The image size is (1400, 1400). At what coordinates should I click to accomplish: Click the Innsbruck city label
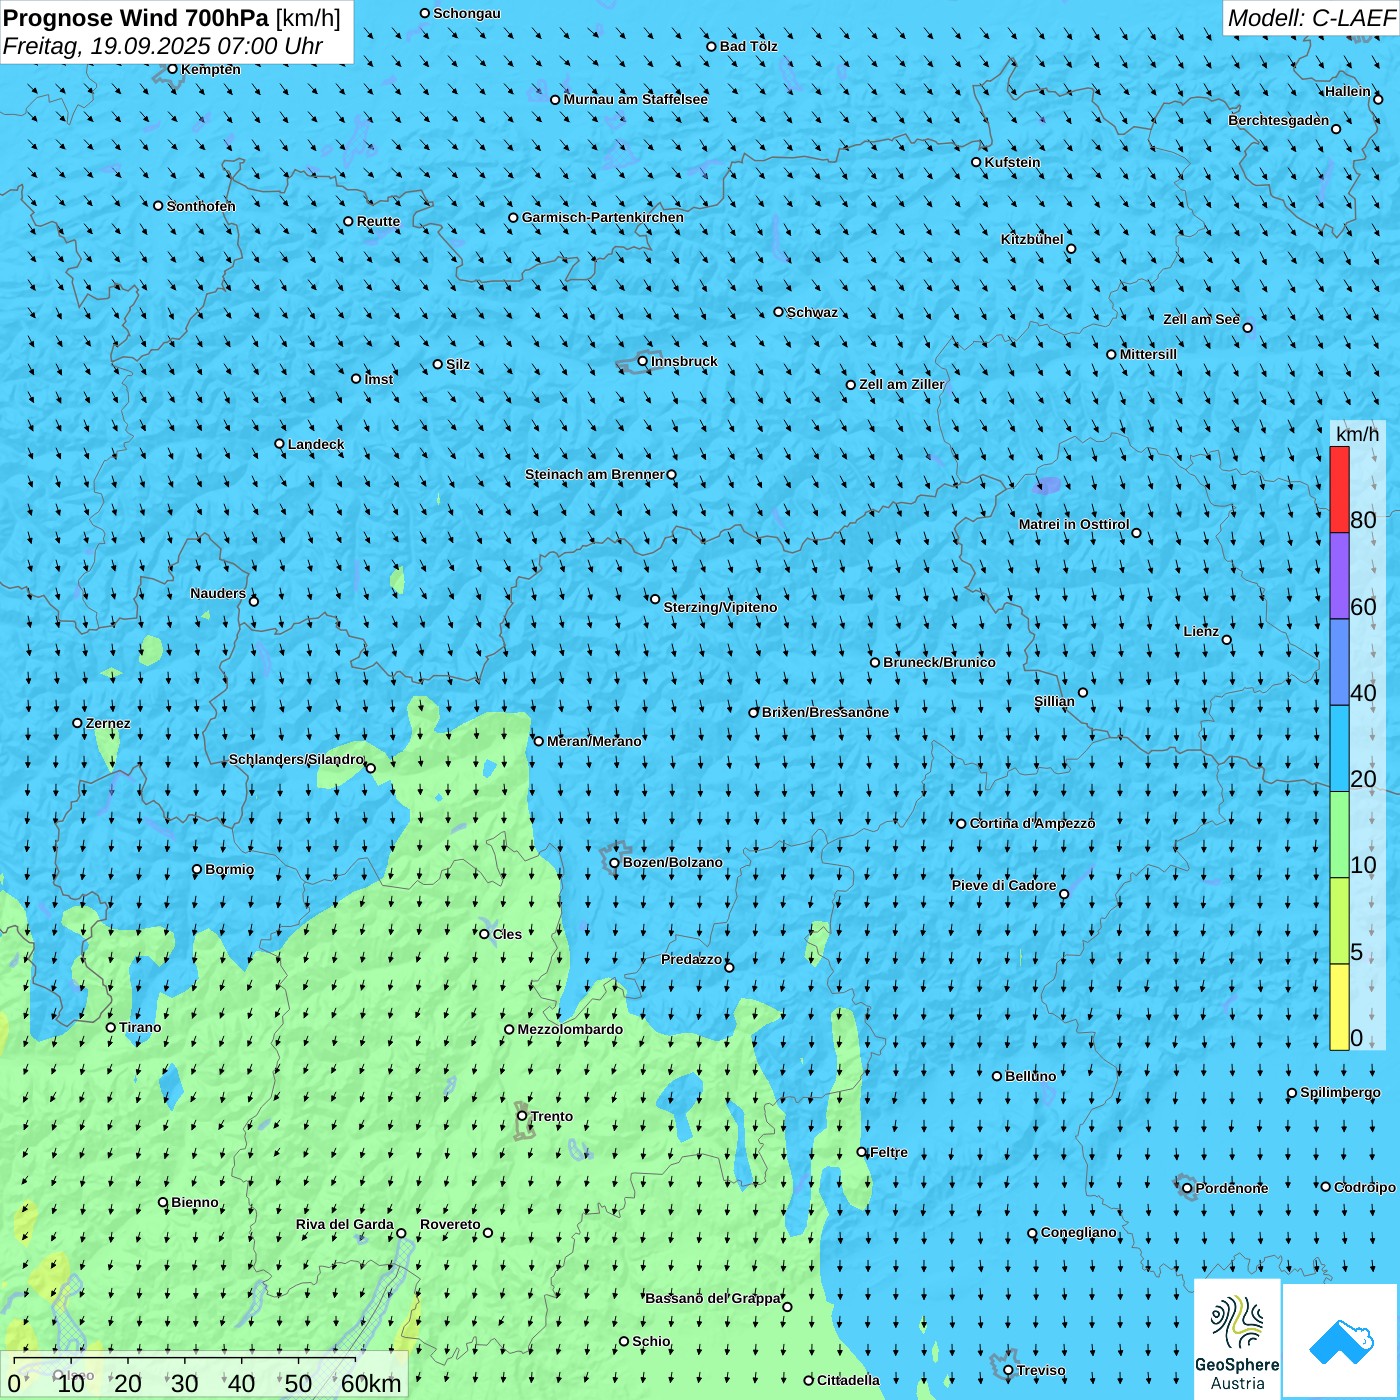(684, 361)
